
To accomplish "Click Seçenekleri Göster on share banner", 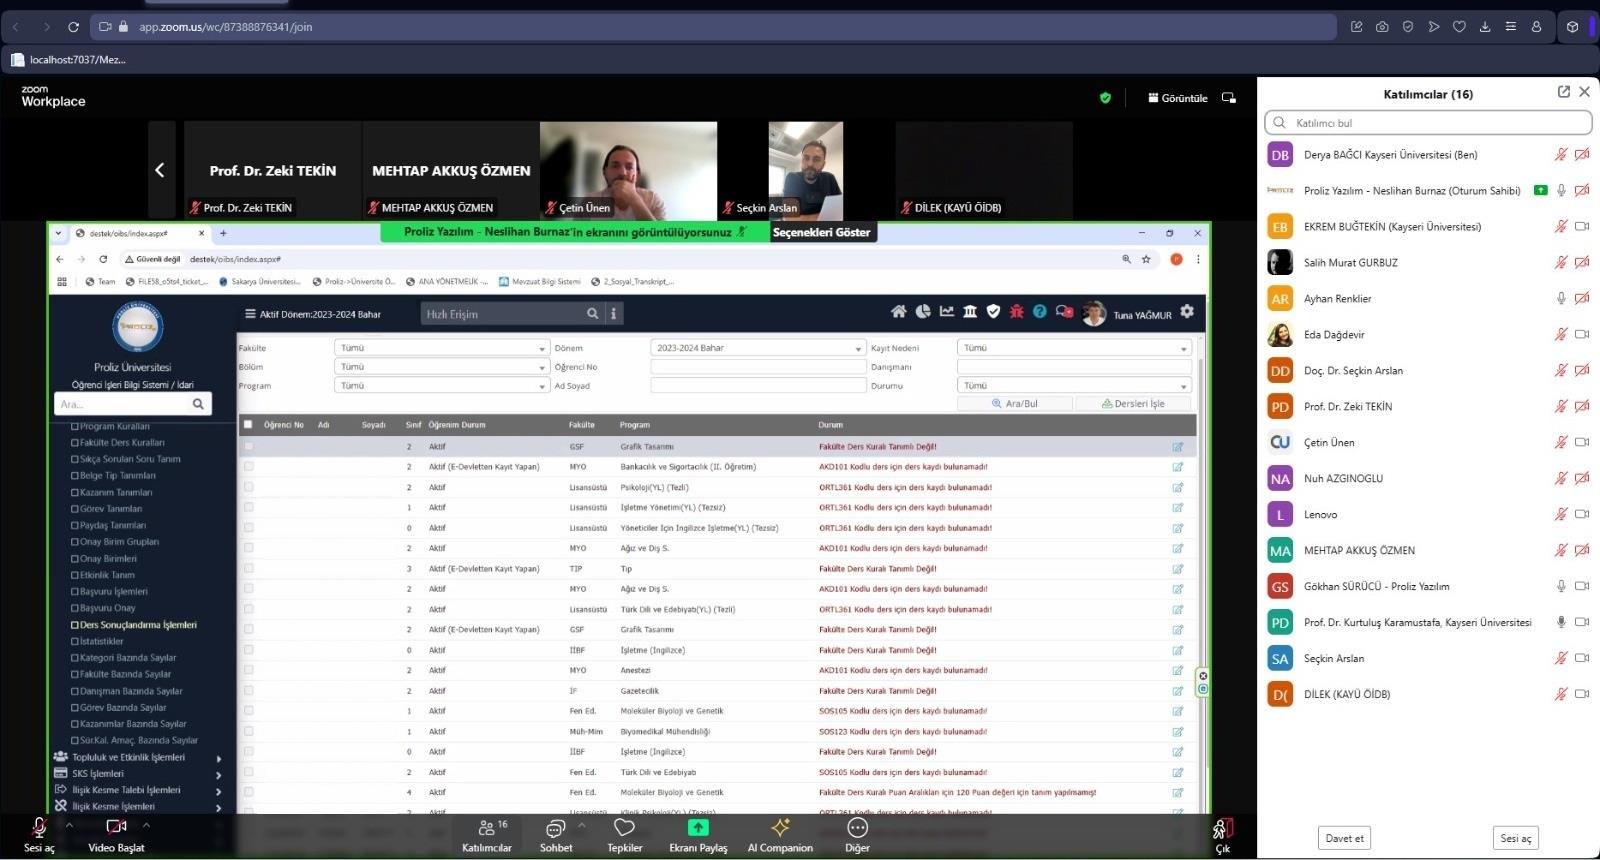I will point(821,232).
